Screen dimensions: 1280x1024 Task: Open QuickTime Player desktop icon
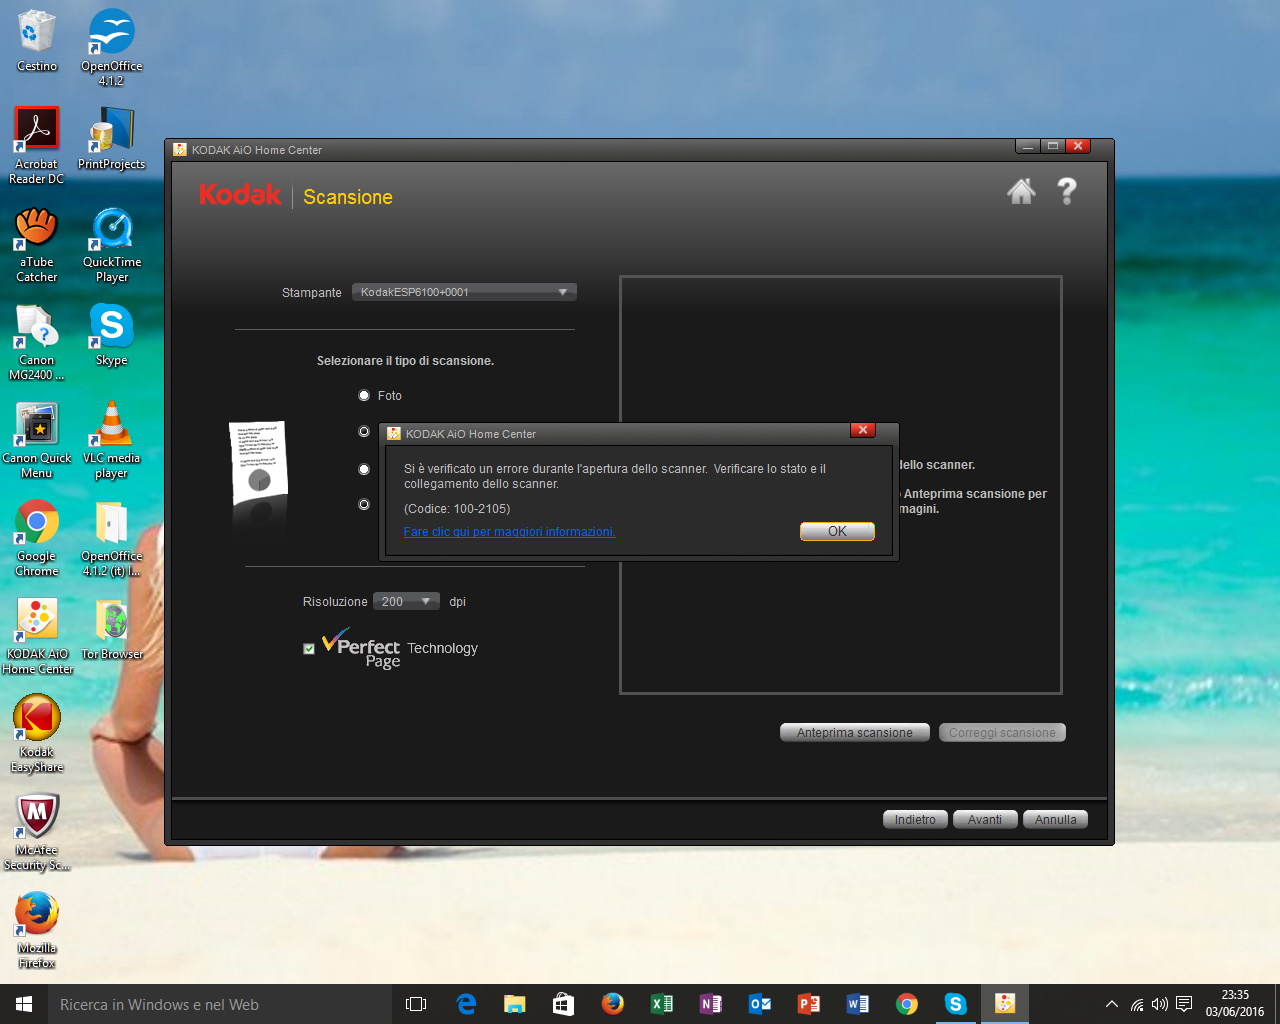coord(112,243)
